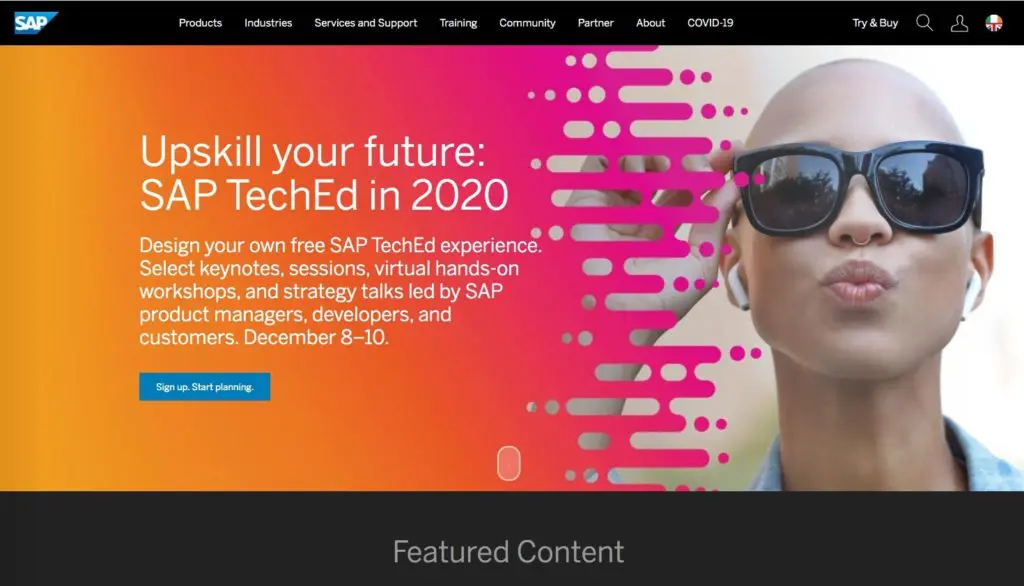Click the scroll-down mouse indicator icon
The width and height of the screenshot is (1024, 586).
point(509,463)
